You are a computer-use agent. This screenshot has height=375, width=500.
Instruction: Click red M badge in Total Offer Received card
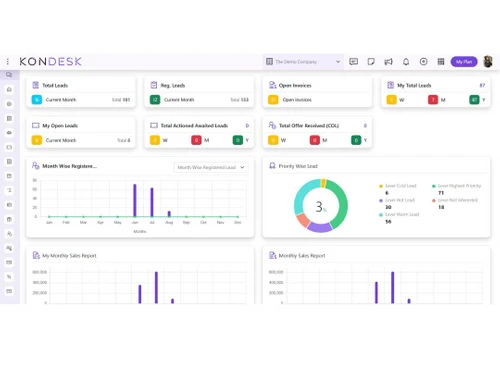pos(315,140)
